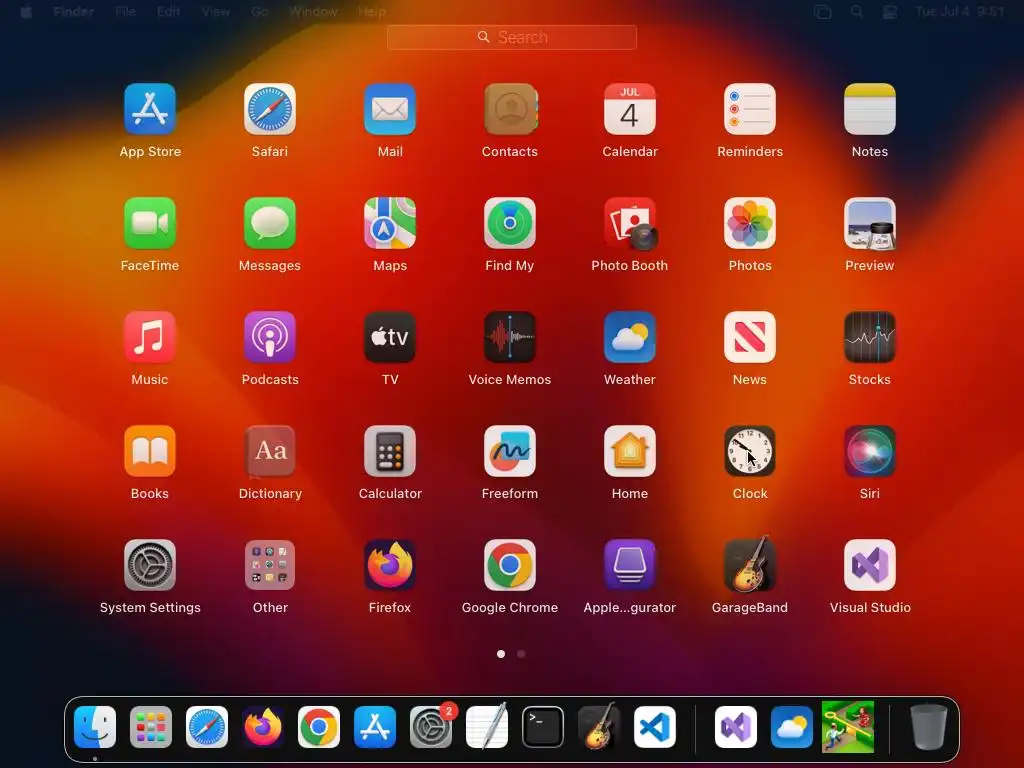1024x768 pixels.
Task: Open purple Visual Studio in the Dock
Action: coord(736,727)
